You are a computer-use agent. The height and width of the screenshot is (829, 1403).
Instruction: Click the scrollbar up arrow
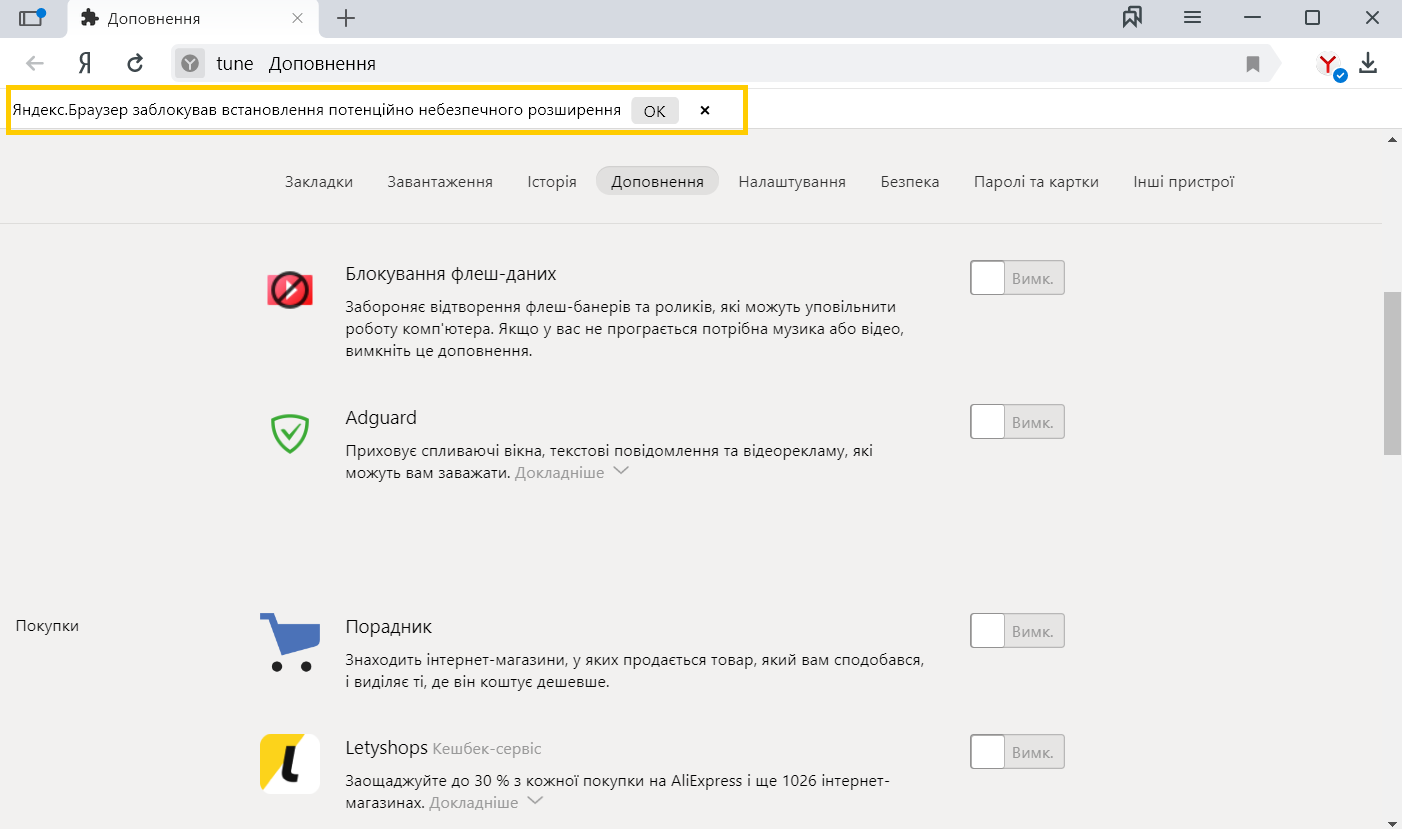coord(1392,140)
